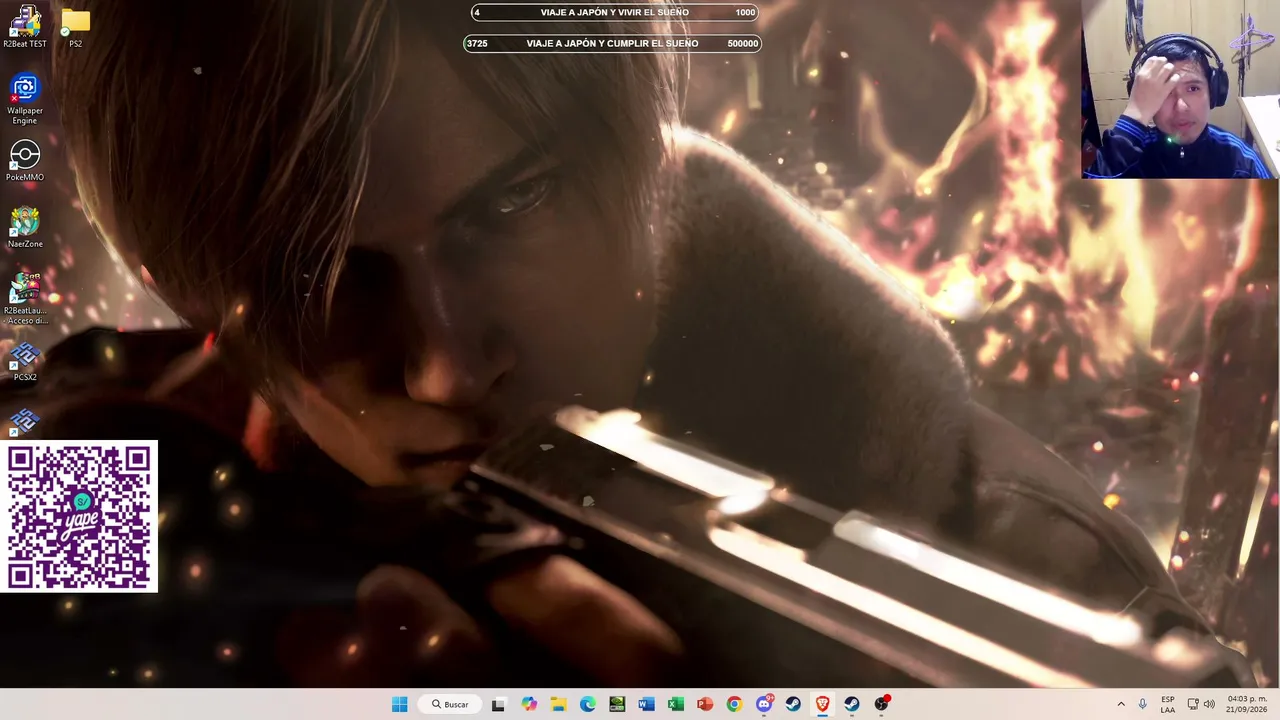Viewport: 1280px width, 720px height.
Task: Select the PCSX2 desktop shortcut
Action: [25, 362]
